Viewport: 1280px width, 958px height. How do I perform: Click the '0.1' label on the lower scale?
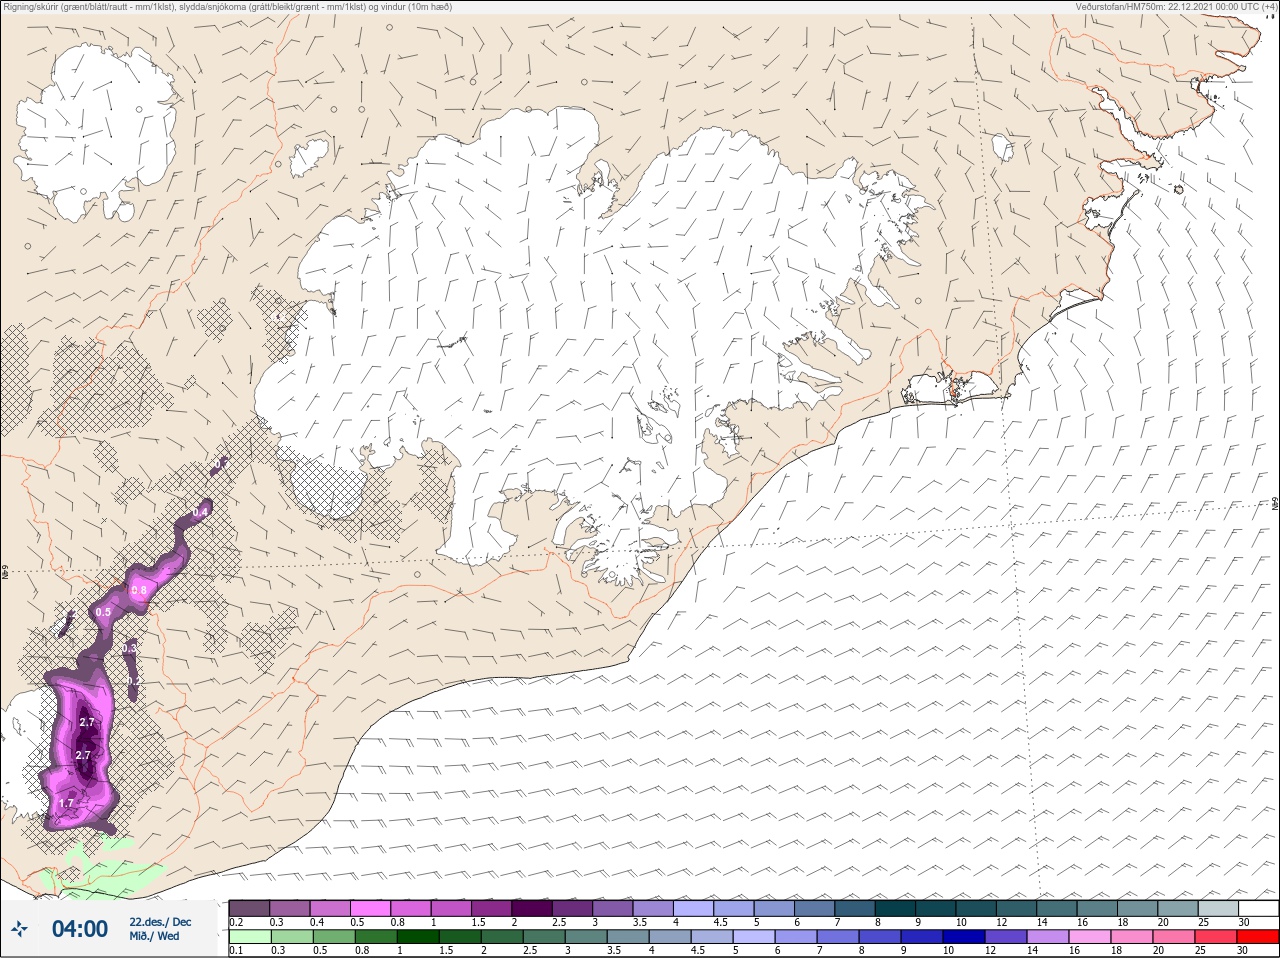pos(236,951)
